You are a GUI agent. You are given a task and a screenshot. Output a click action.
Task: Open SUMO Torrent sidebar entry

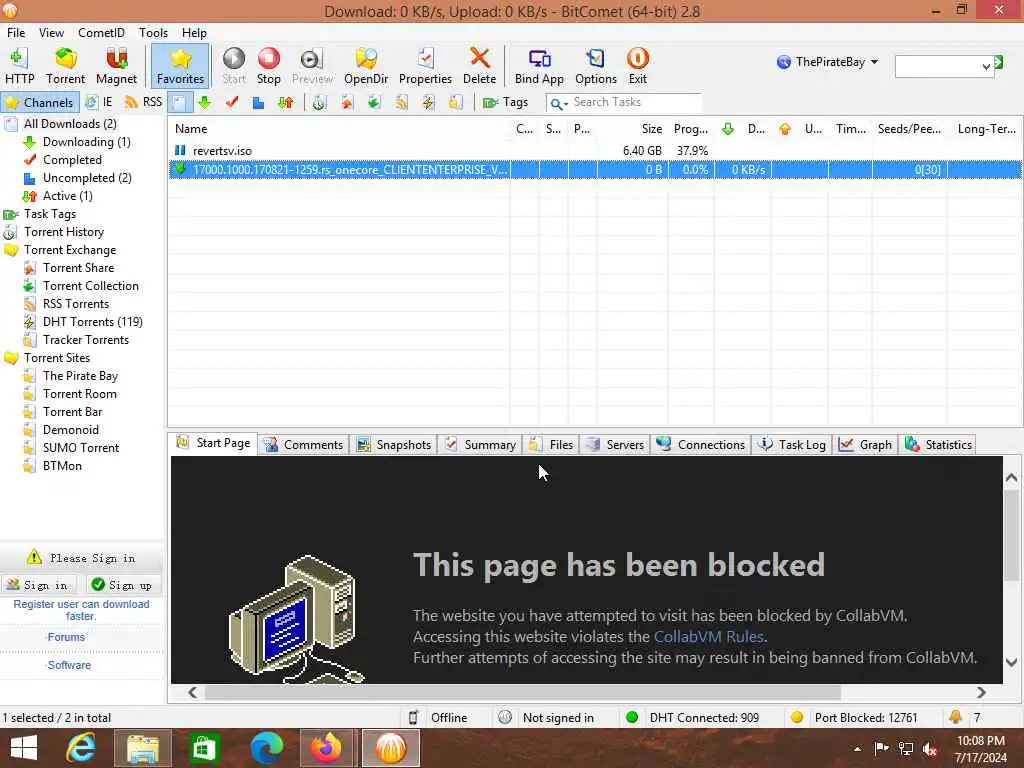click(x=81, y=448)
